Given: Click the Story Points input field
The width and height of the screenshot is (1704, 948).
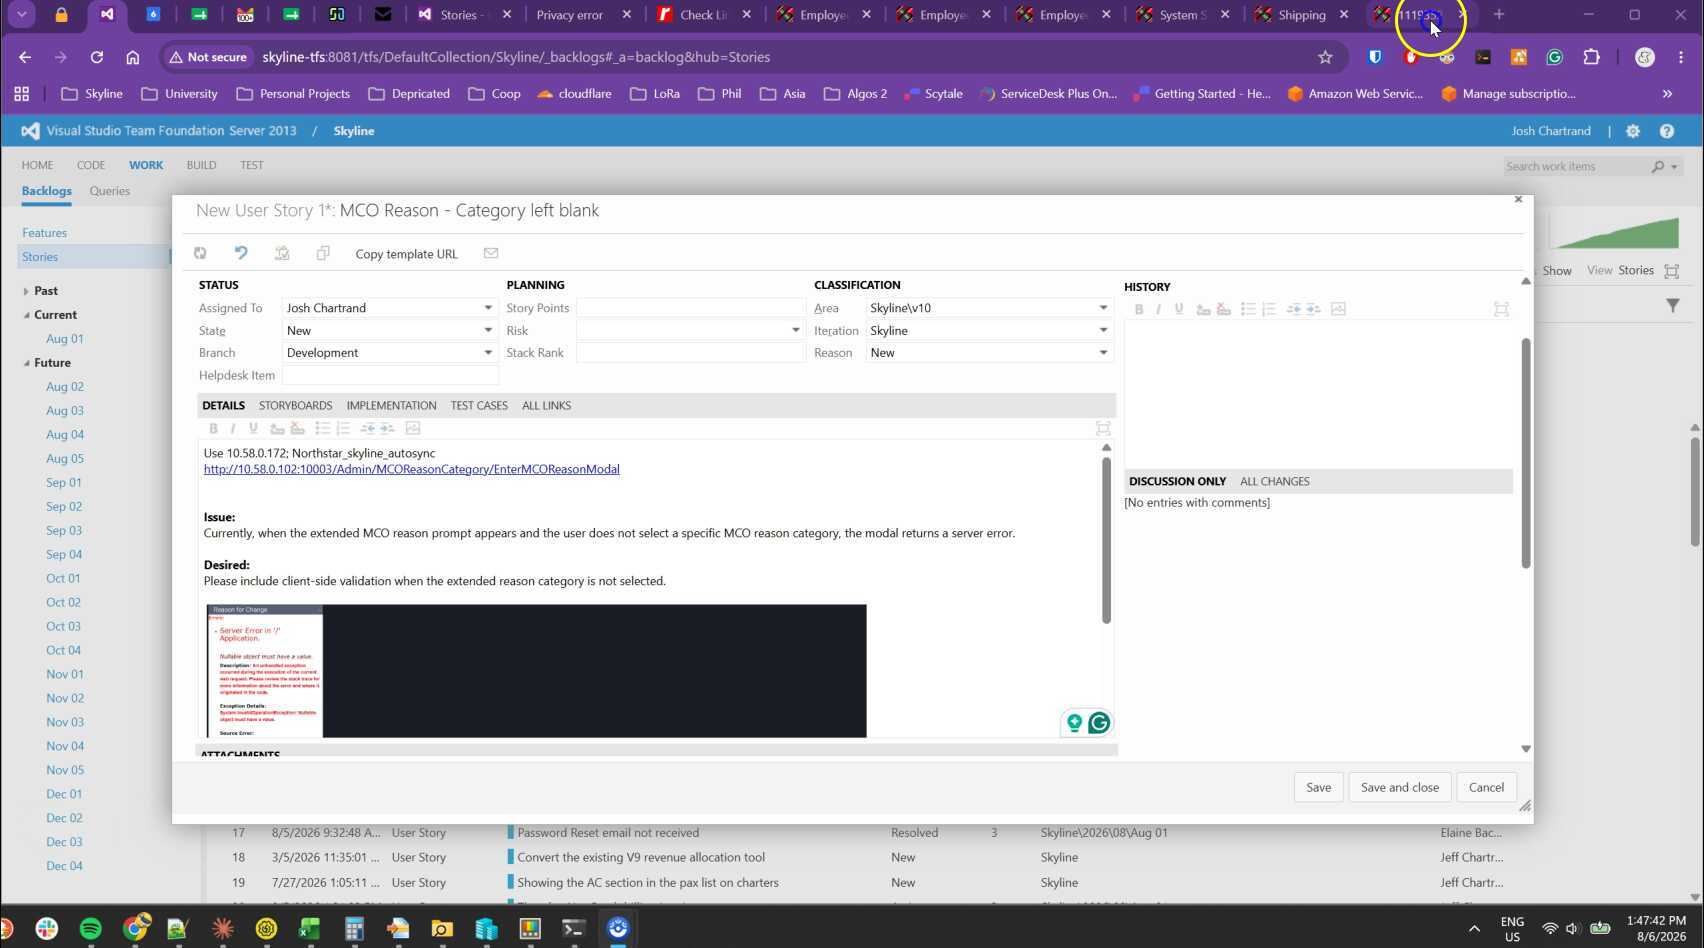Looking at the screenshot, I should (x=690, y=308).
